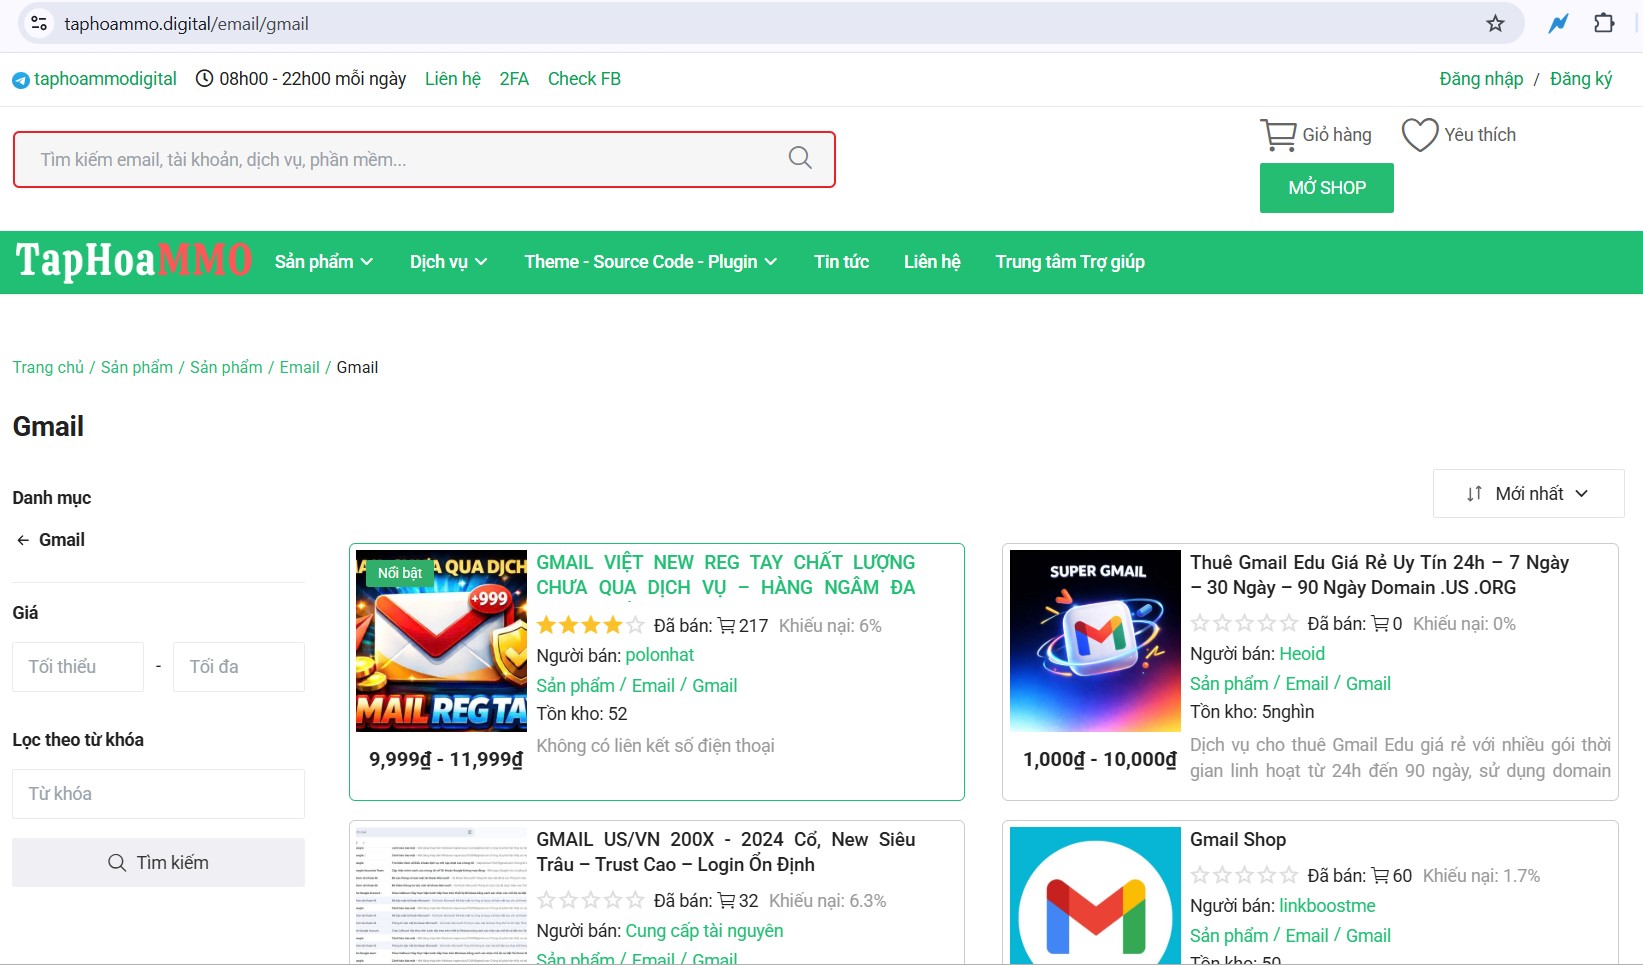Open the Đăng nhập link

[1481, 79]
